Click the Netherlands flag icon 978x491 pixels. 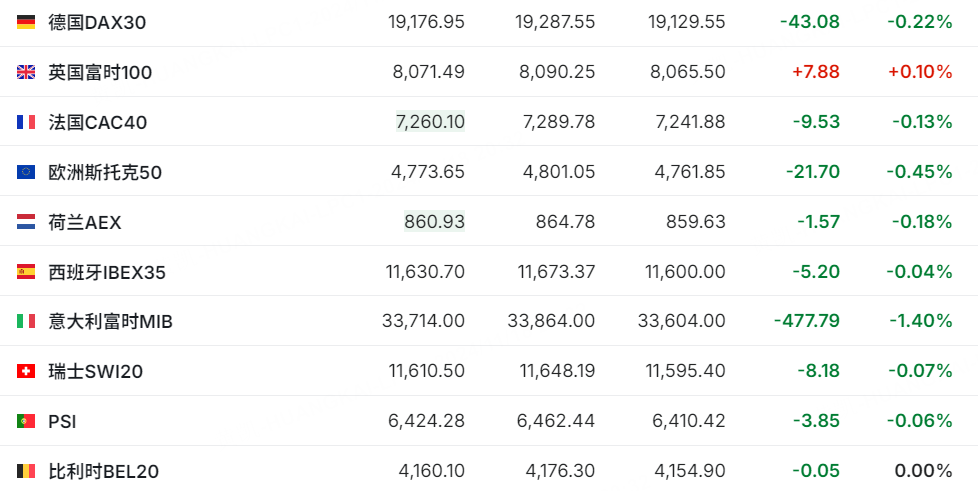coord(26,221)
